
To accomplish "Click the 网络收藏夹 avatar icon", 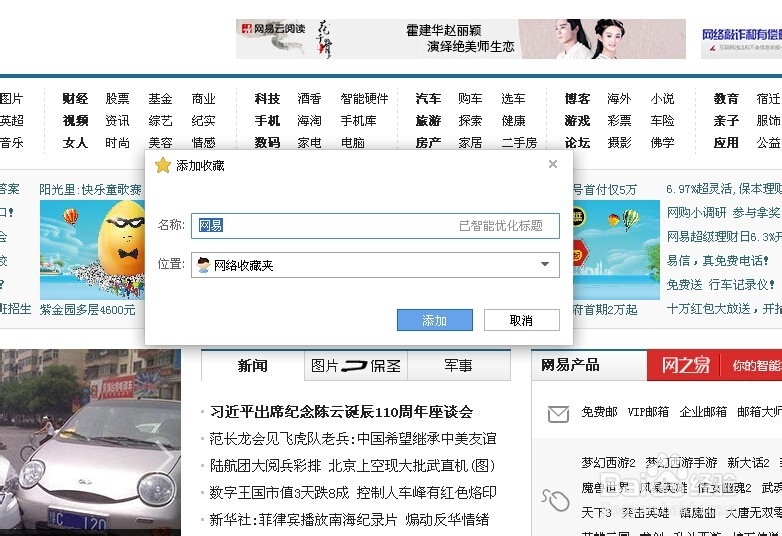I will pyautogui.click(x=203, y=265).
